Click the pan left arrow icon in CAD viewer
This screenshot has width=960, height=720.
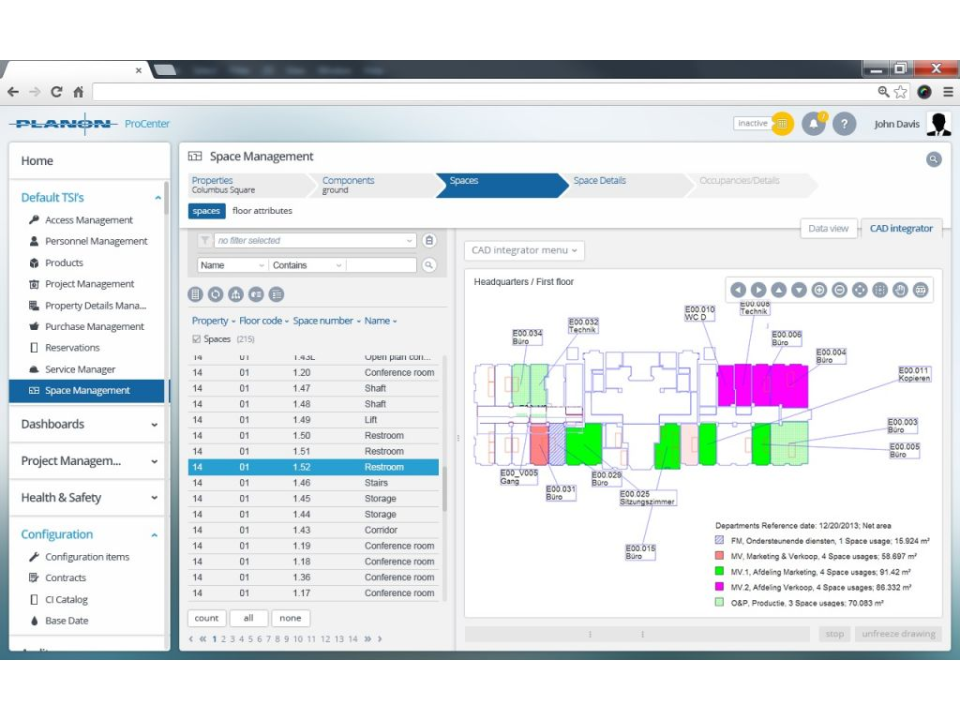pyautogui.click(x=736, y=290)
